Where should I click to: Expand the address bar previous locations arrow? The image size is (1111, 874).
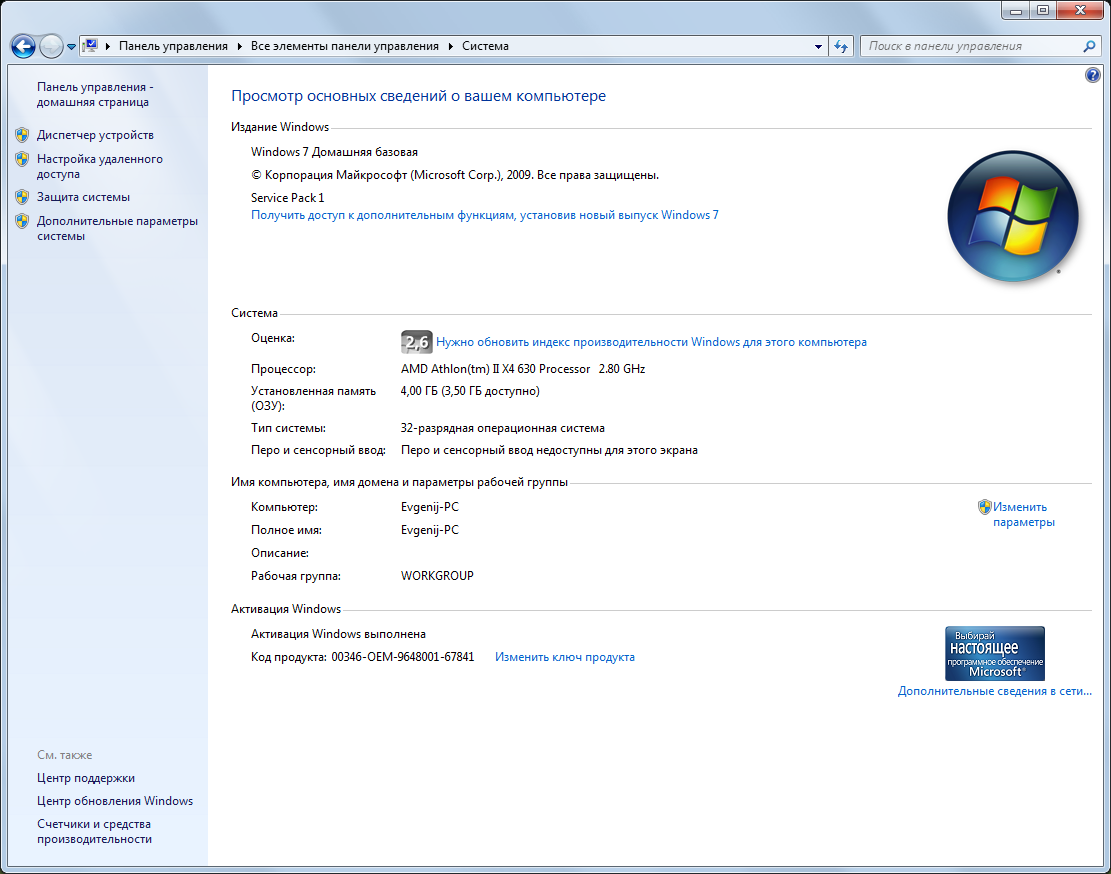click(x=818, y=46)
